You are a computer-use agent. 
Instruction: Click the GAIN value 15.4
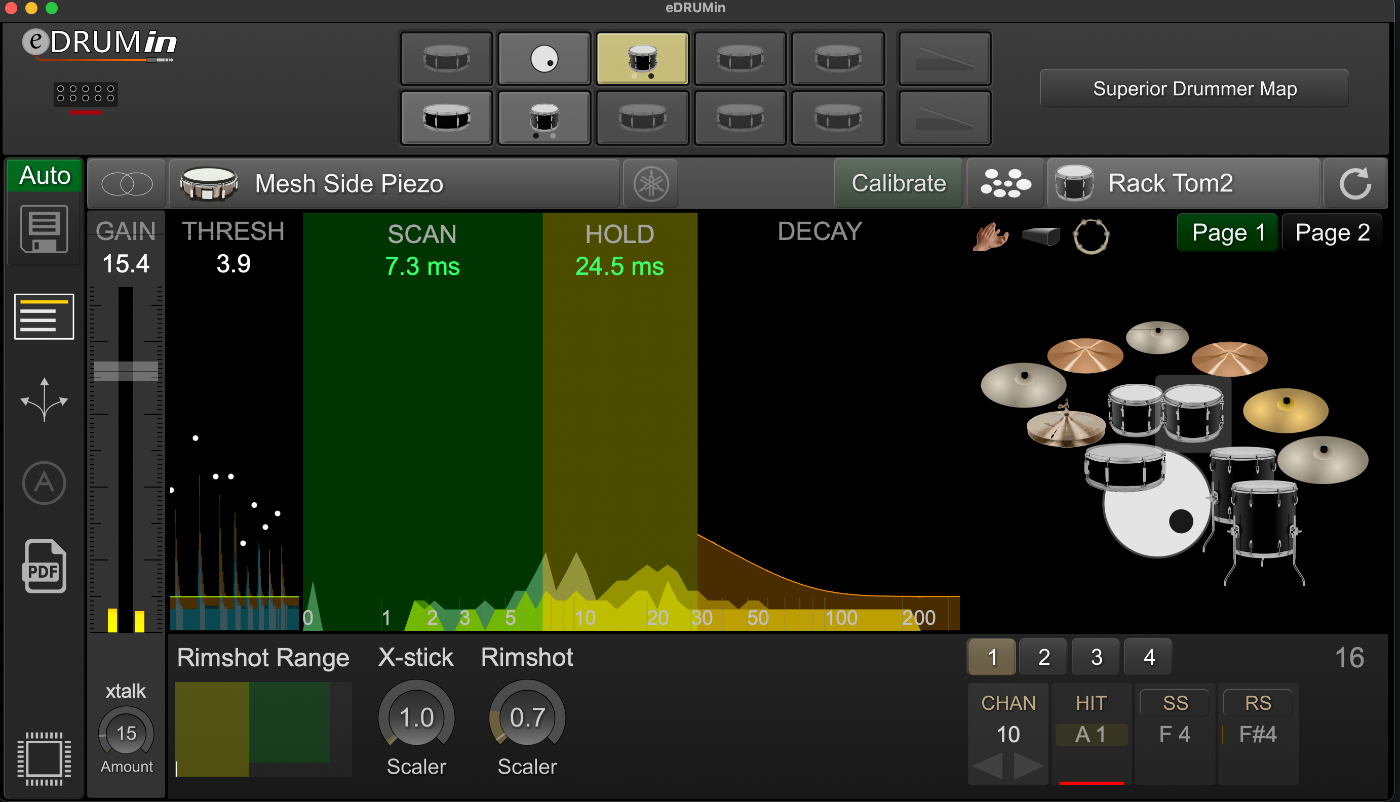coord(126,265)
